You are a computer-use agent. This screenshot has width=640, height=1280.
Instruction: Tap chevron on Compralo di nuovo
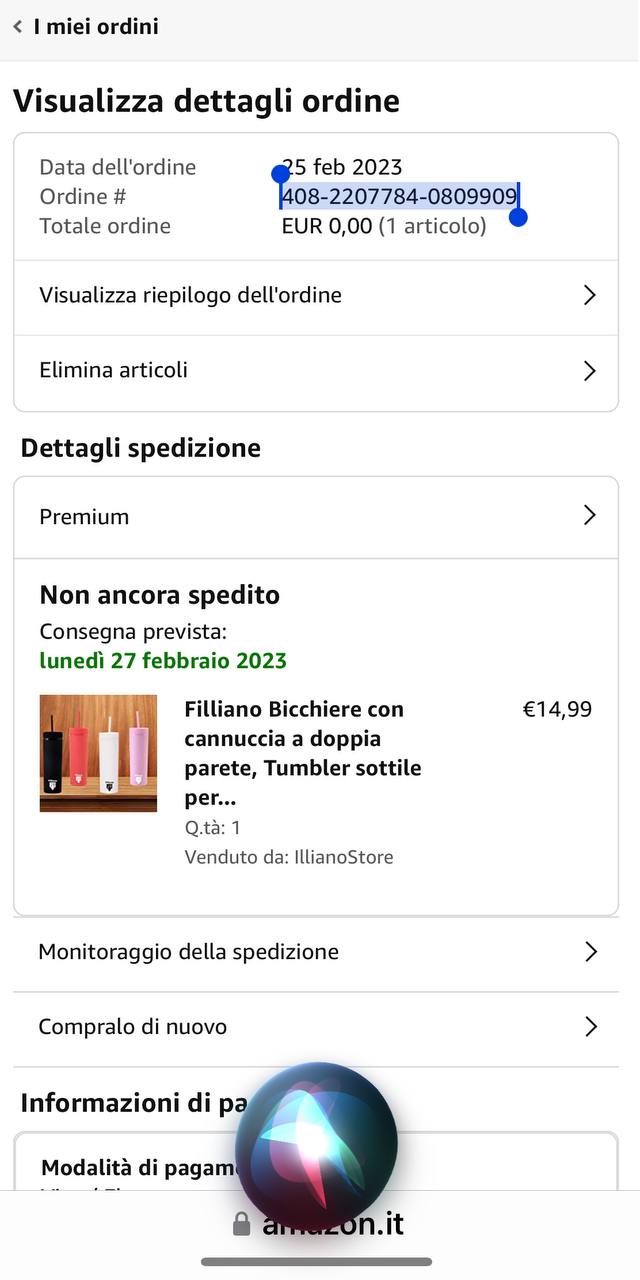click(590, 1027)
